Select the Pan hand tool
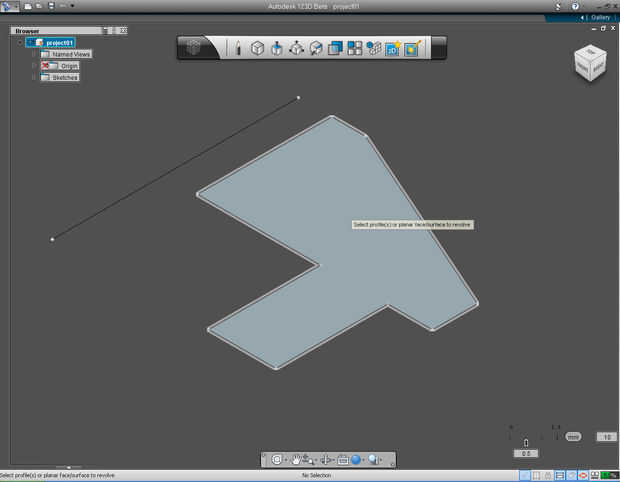Viewport: 620px width, 482px height. tap(296, 459)
